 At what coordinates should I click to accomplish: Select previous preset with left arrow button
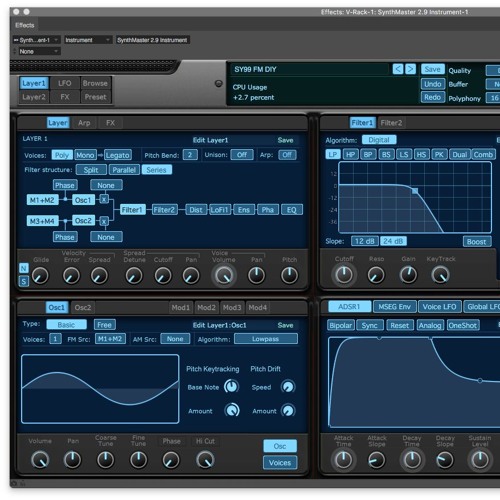[x=398, y=69]
